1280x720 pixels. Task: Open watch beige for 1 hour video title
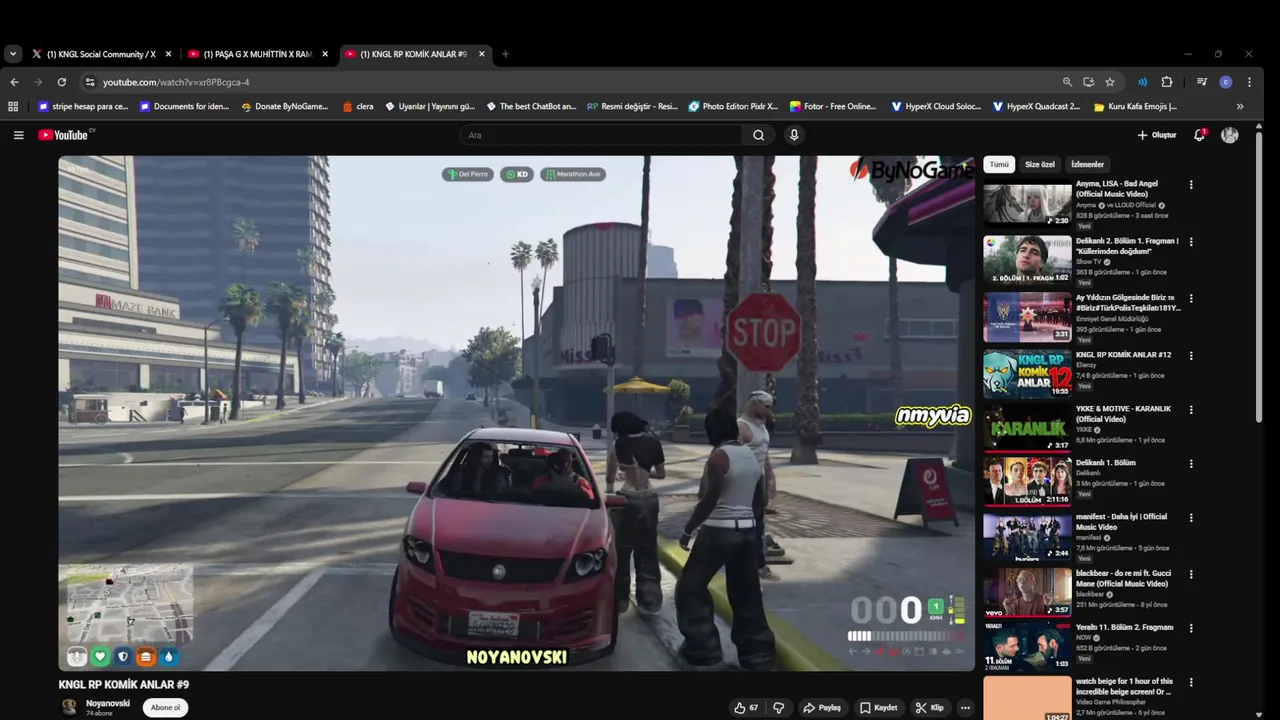[1124, 686]
